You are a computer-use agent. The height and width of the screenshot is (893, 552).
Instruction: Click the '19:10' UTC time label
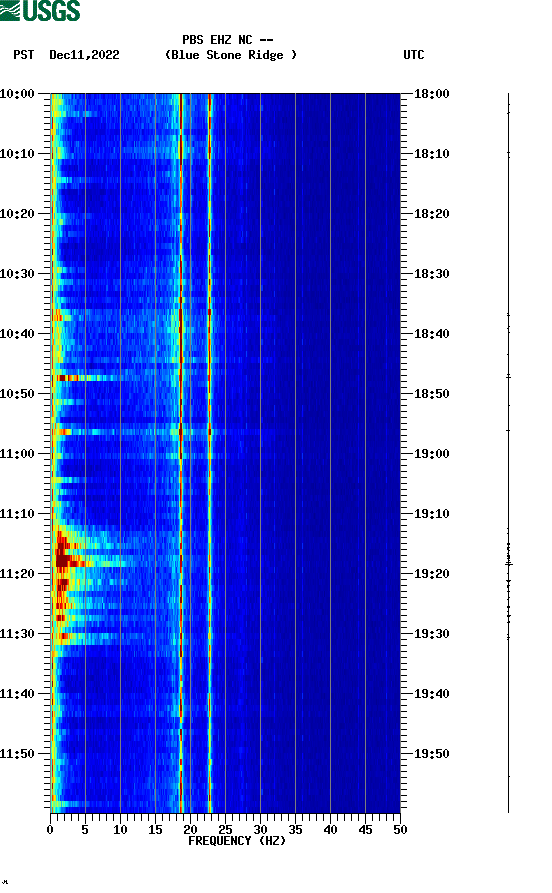click(x=432, y=514)
